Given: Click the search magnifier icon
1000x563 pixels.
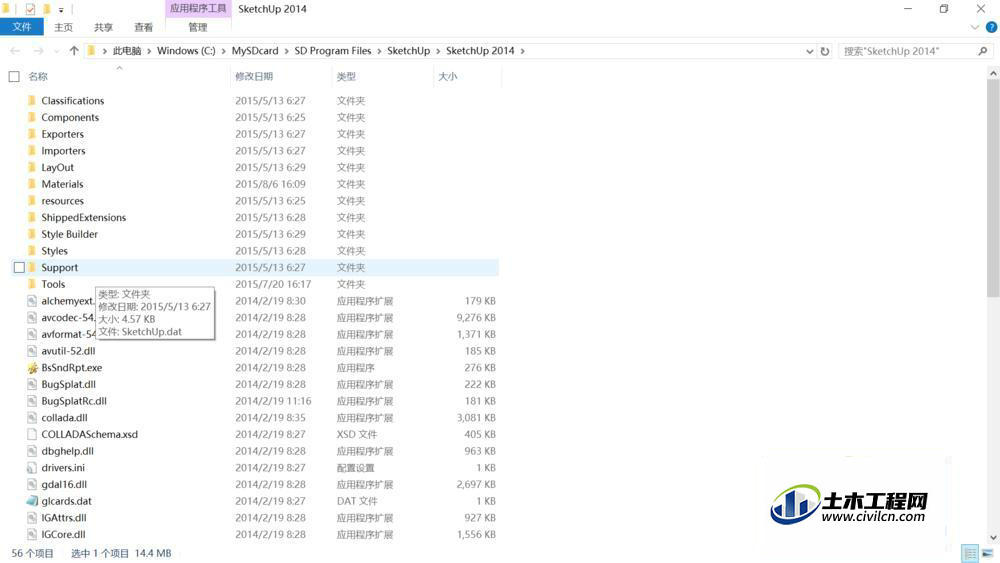Looking at the screenshot, I should [983, 51].
